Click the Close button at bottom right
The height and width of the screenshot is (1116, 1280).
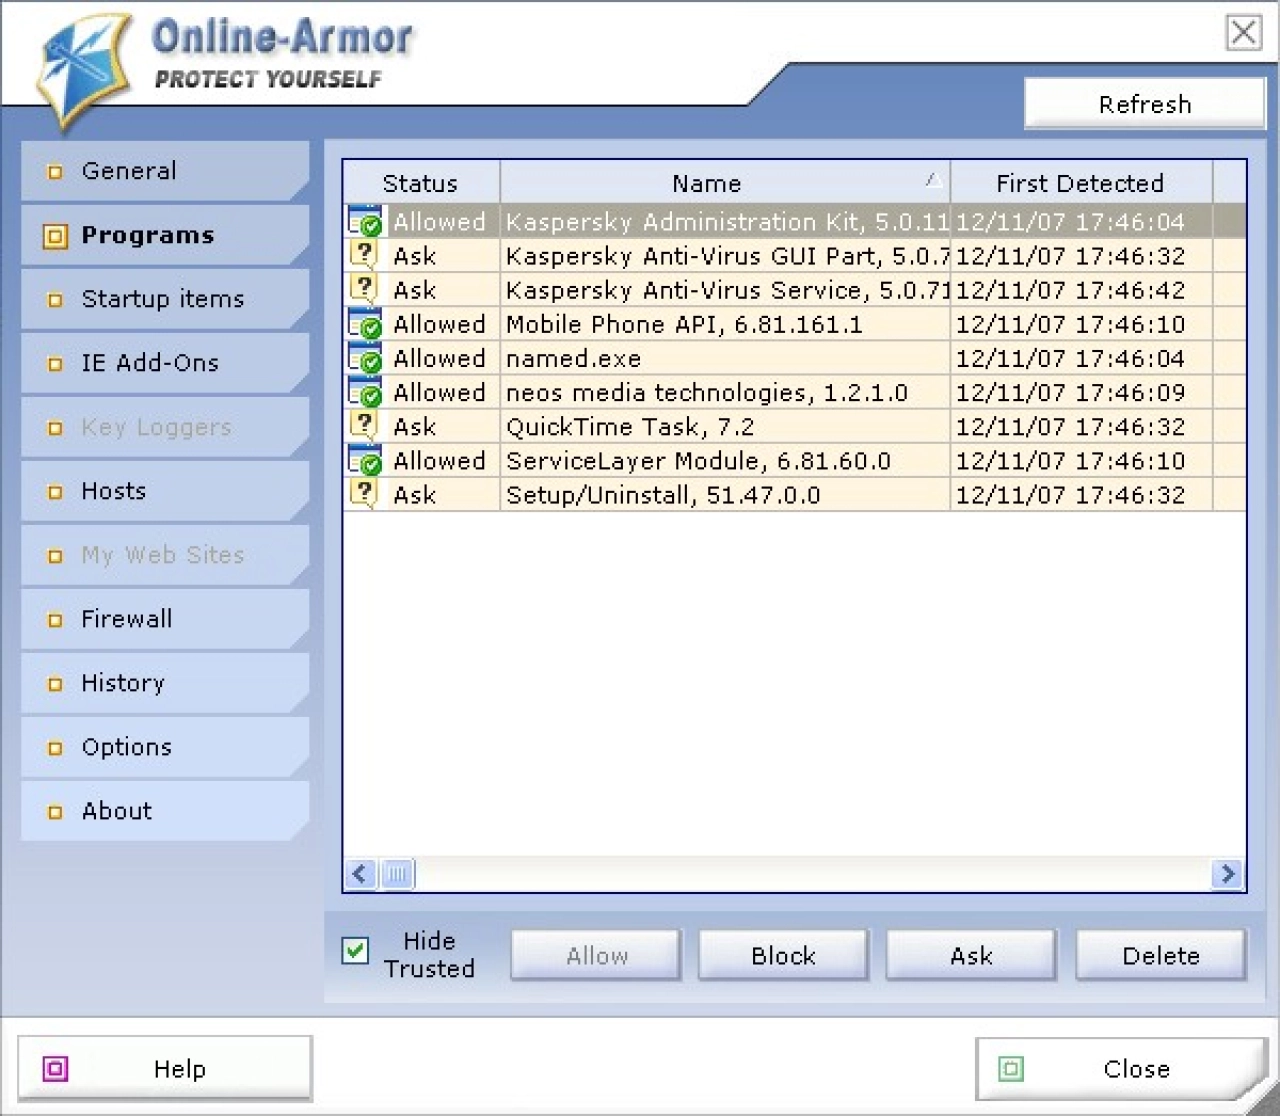coord(1122,1069)
